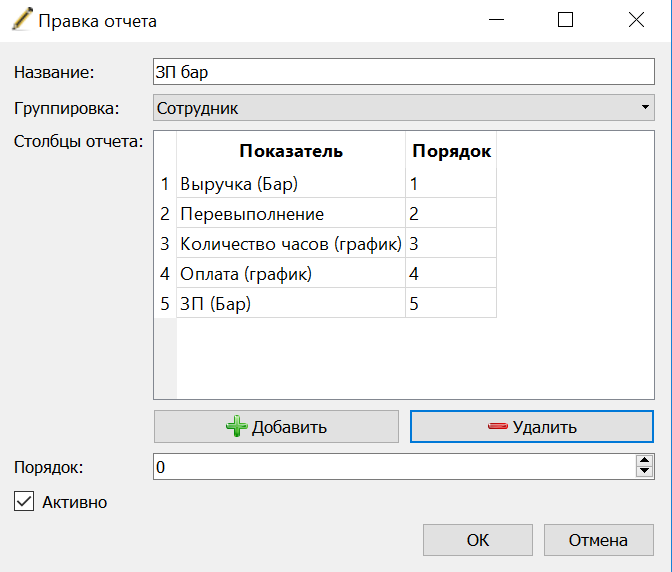Viewport: 672px width, 572px height.
Task: Click order value cell for Оплата (график)
Action: click(x=451, y=273)
